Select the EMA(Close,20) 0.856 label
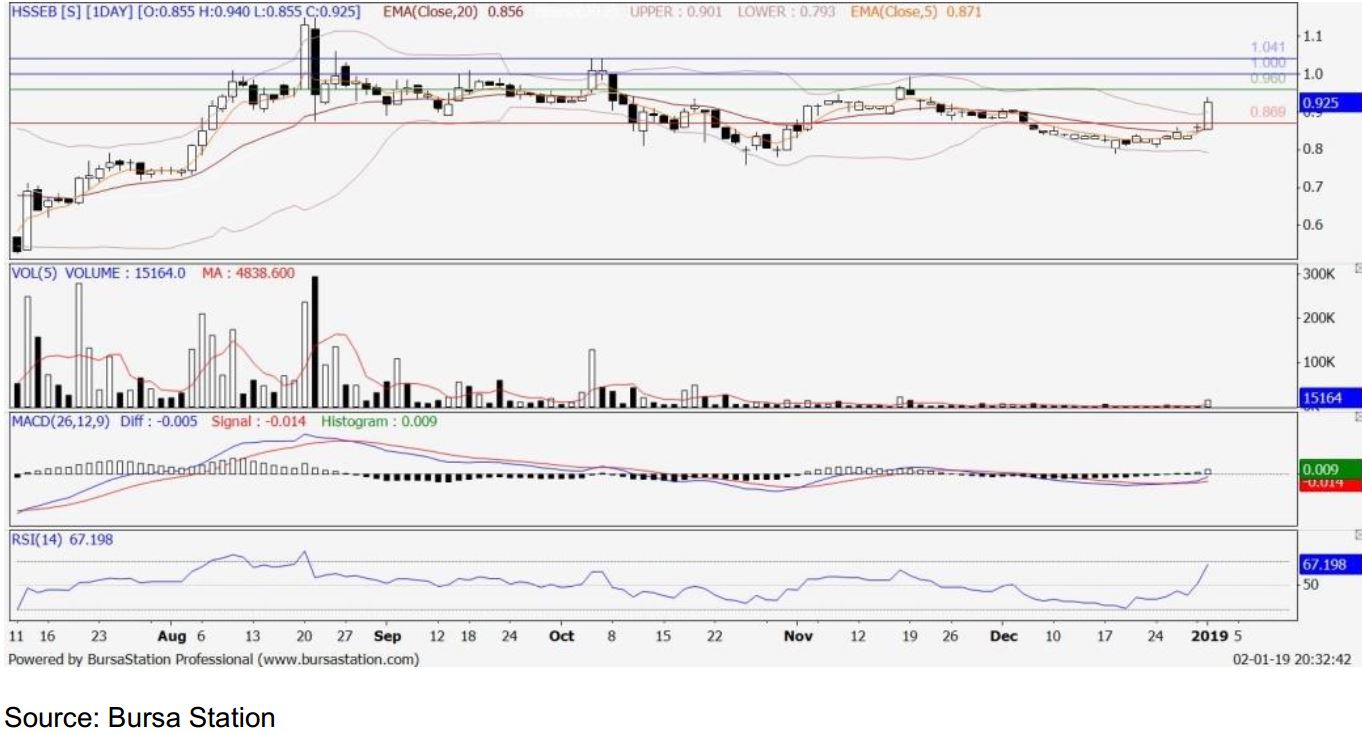1362x733 pixels. click(x=454, y=13)
